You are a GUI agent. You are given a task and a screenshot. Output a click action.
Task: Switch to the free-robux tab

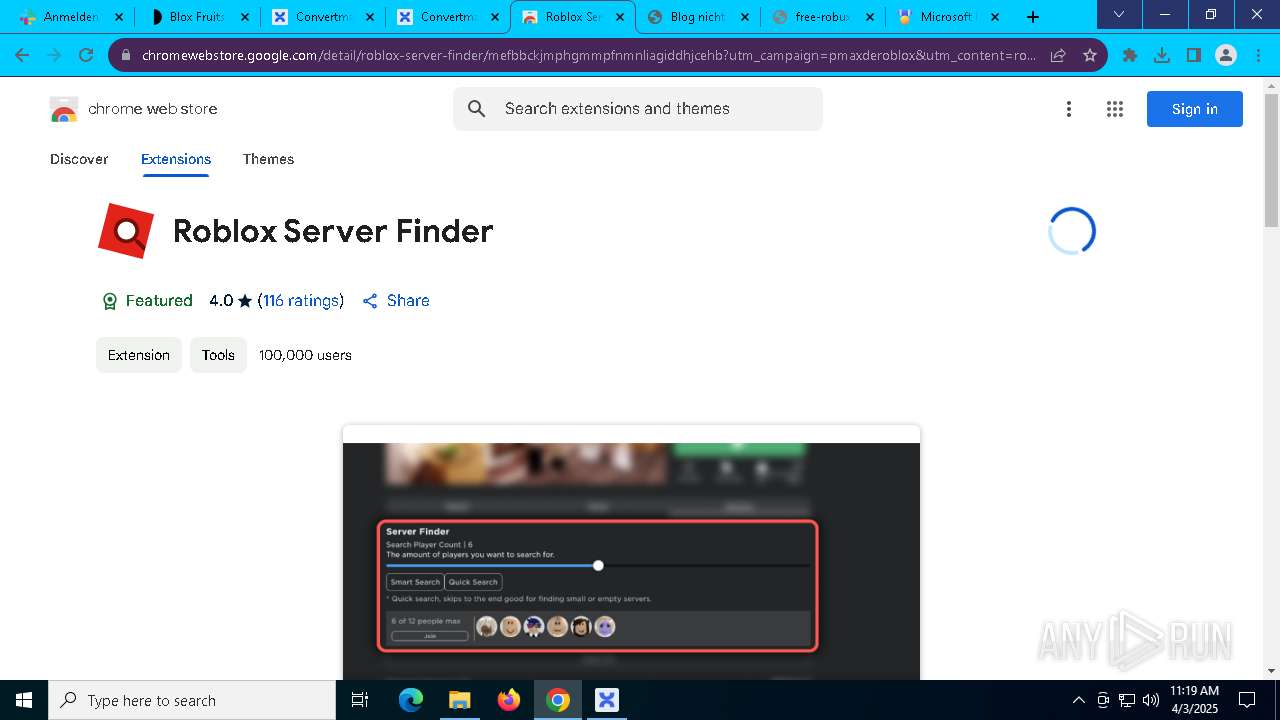(823, 17)
